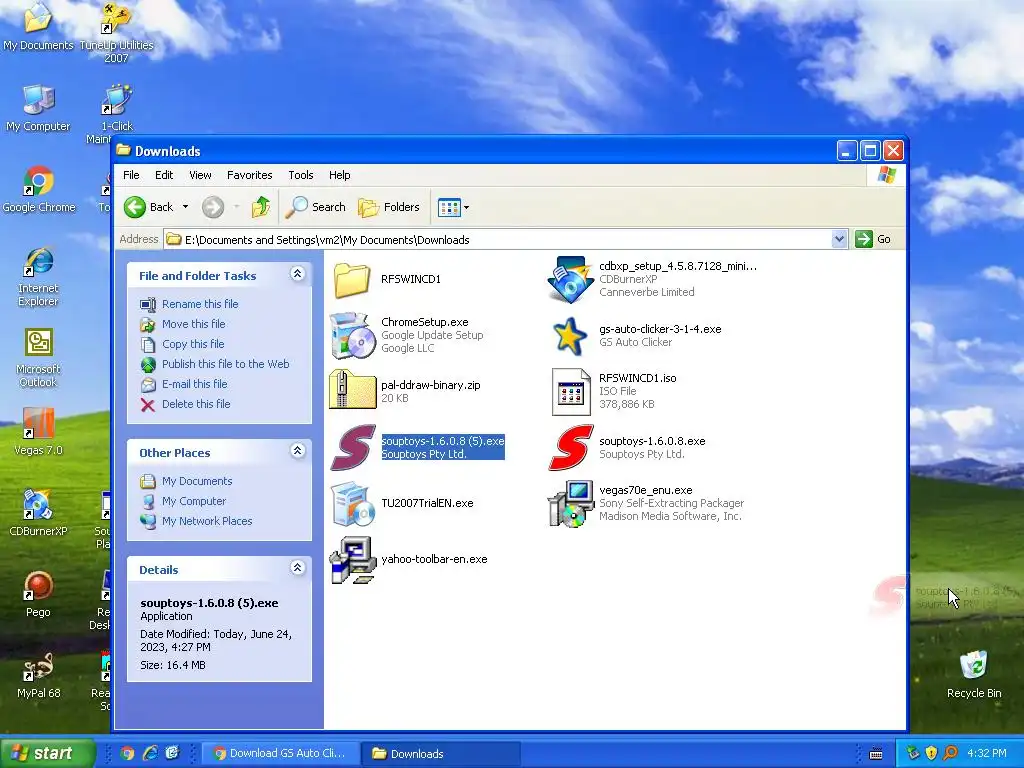Click the system tray clock
The height and width of the screenshot is (768, 1024).
click(986, 754)
